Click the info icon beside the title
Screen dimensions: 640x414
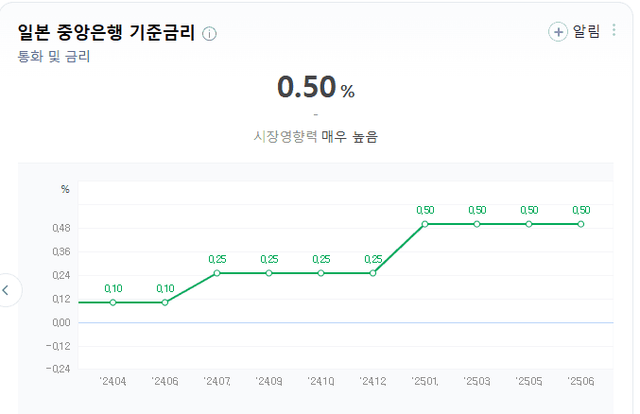(x=209, y=33)
